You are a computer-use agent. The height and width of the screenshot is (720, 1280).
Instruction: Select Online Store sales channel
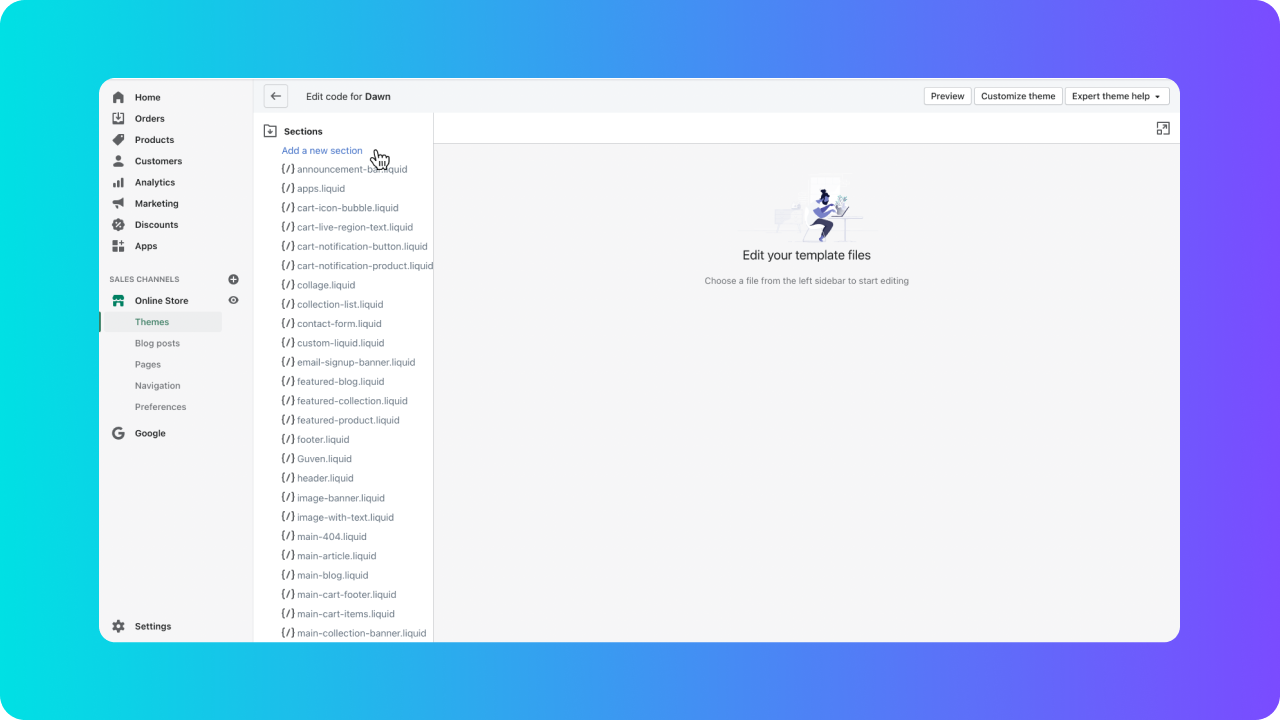click(x=162, y=301)
